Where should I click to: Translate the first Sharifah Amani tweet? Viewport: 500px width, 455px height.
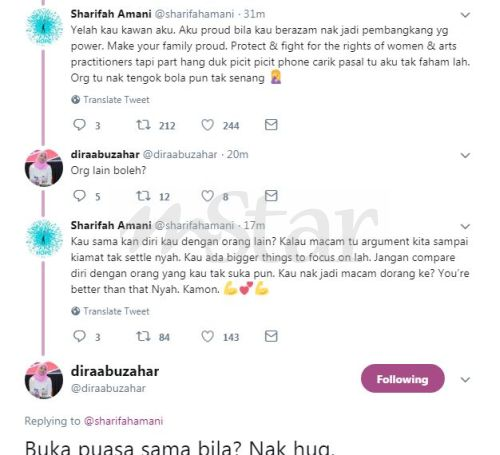(110, 100)
